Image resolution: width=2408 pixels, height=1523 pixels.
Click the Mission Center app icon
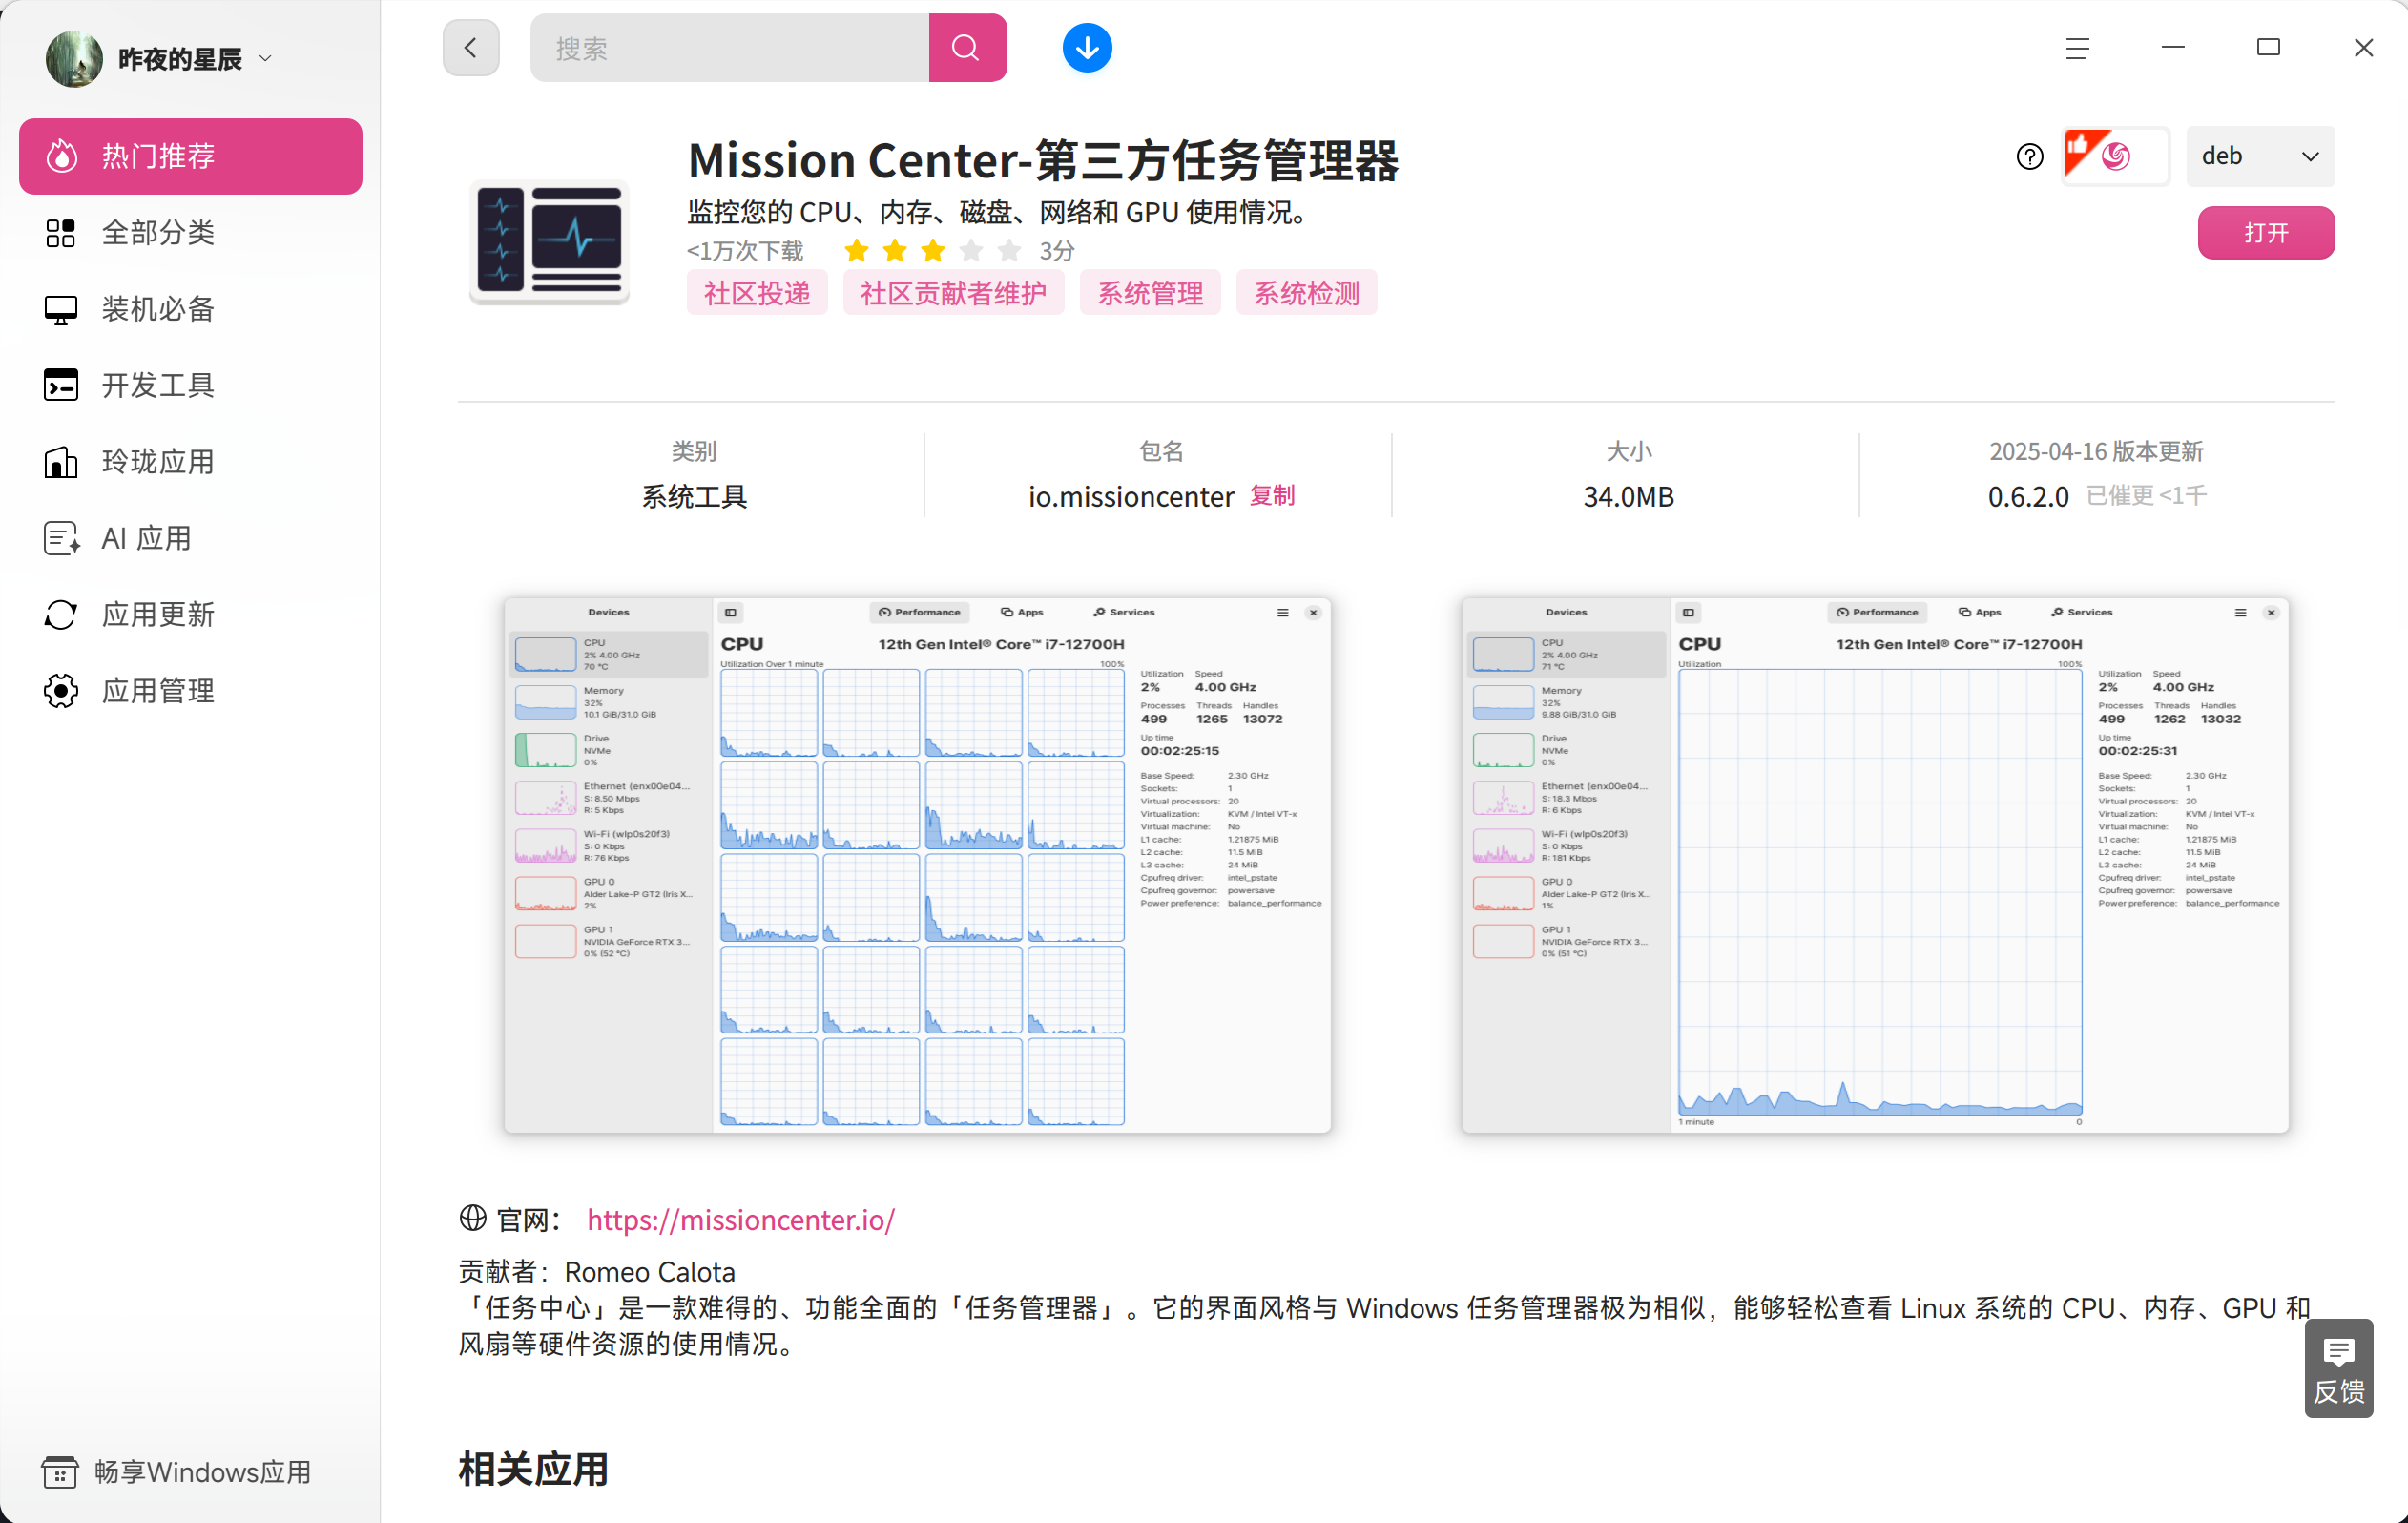549,242
